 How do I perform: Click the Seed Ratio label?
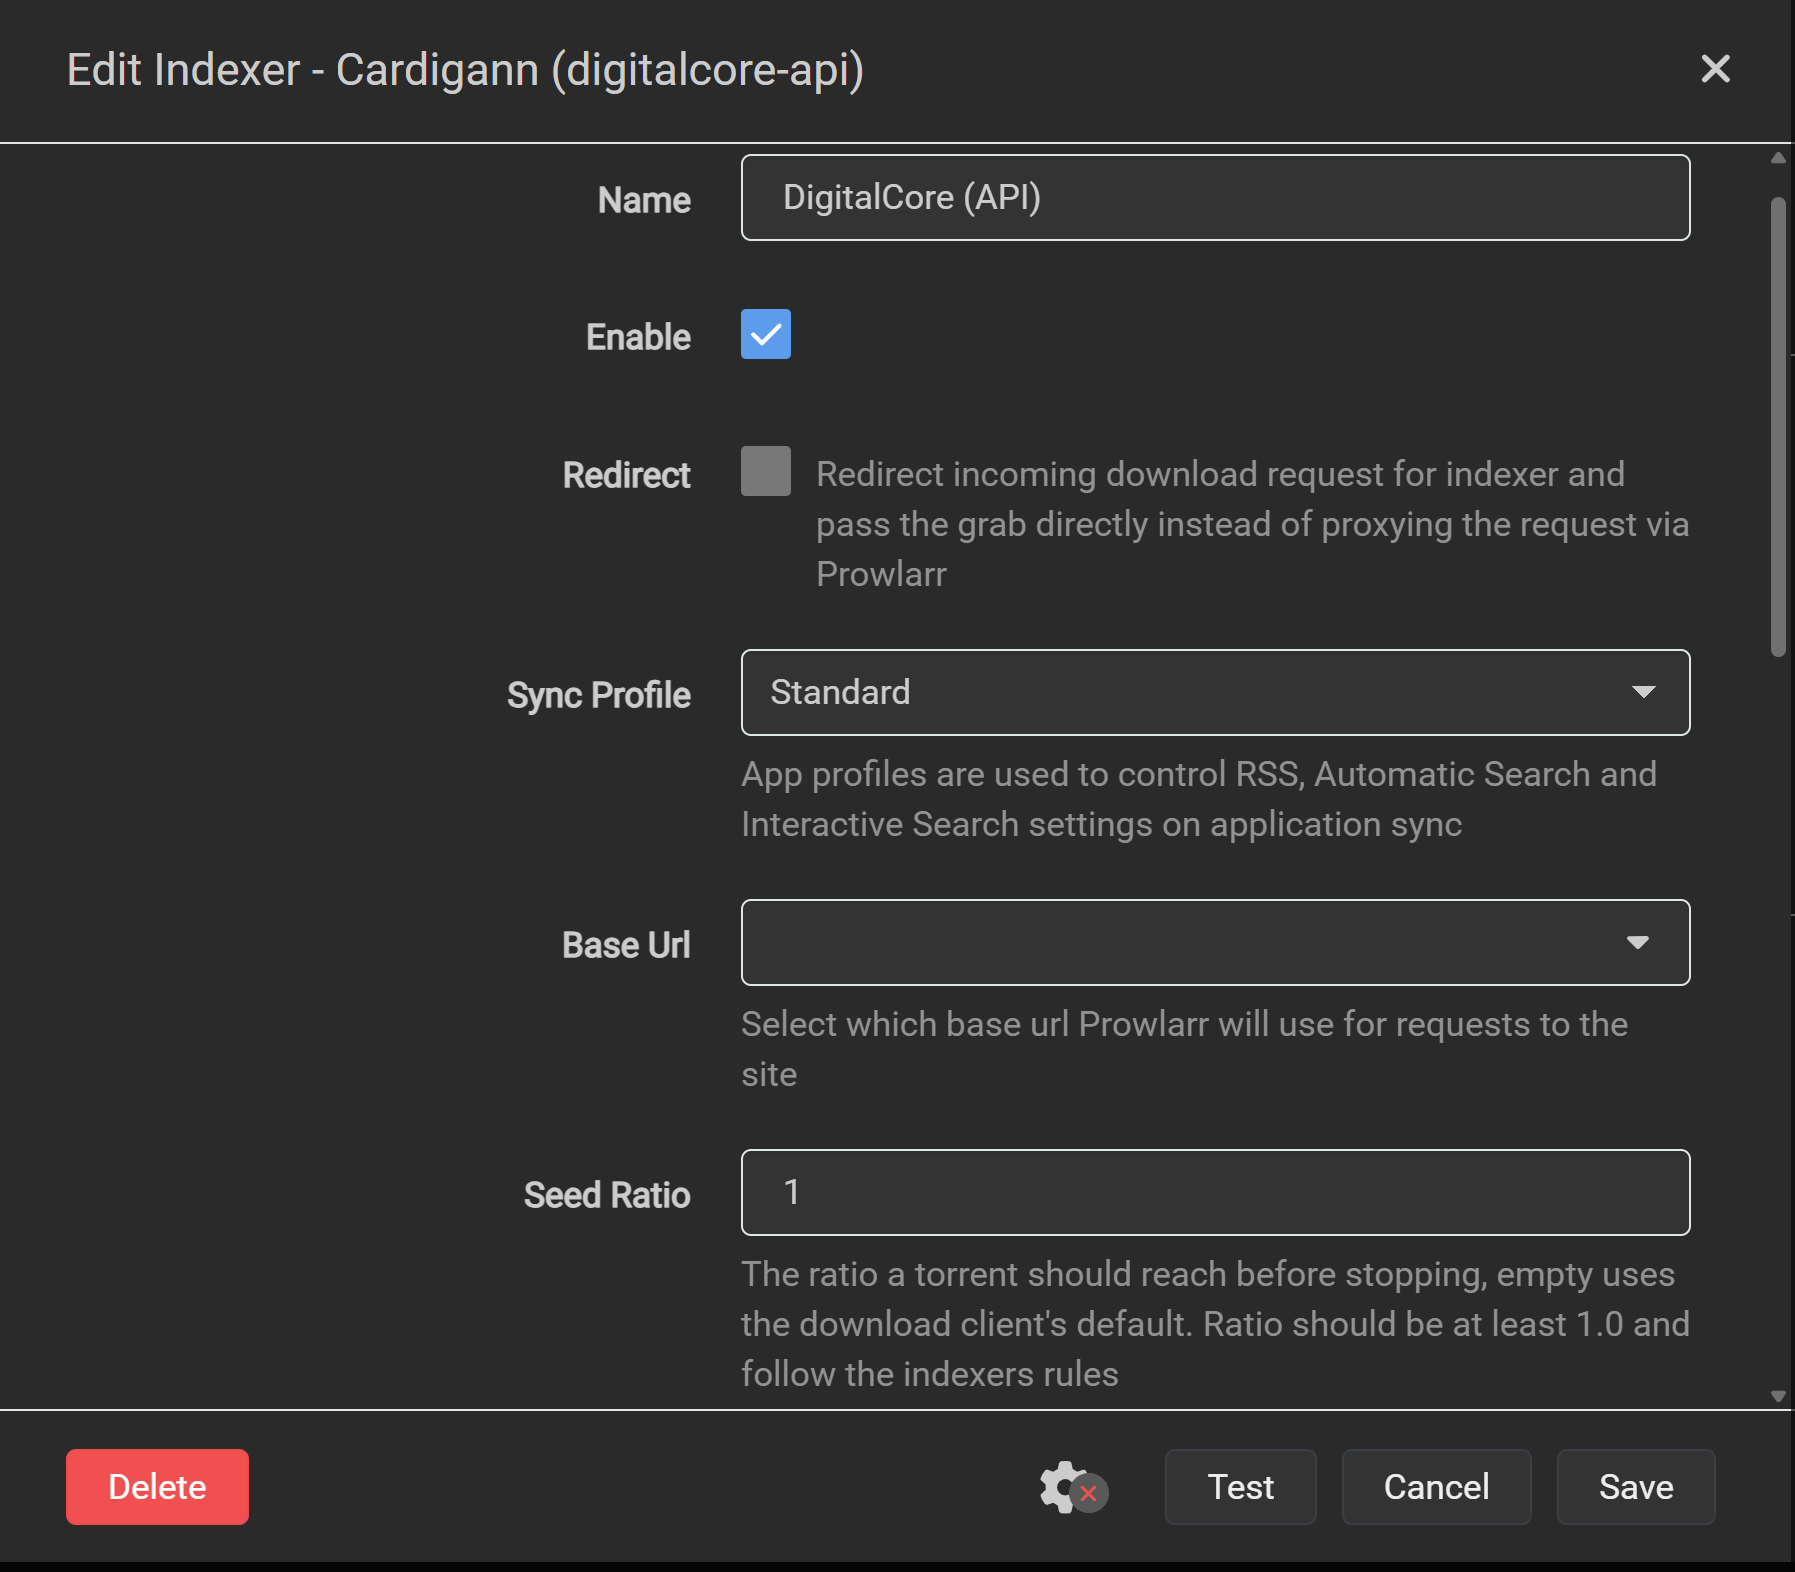tap(607, 1195)
